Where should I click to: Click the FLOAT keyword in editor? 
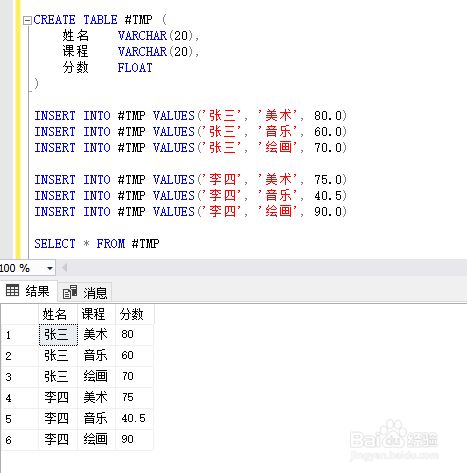pyautogui.click(x=135, y=68)
